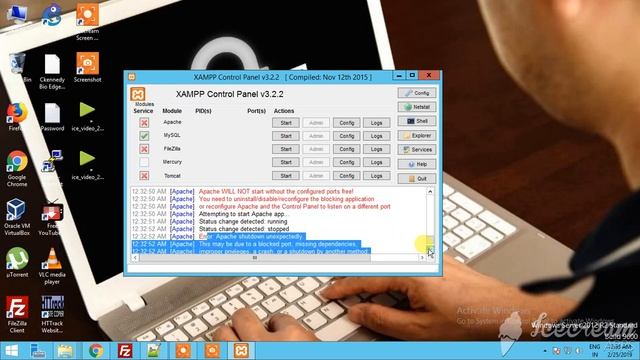Viewport: 640px width, 360px height.
Task: Select the Password file on the desktop
Action: (x=52, y=117)
